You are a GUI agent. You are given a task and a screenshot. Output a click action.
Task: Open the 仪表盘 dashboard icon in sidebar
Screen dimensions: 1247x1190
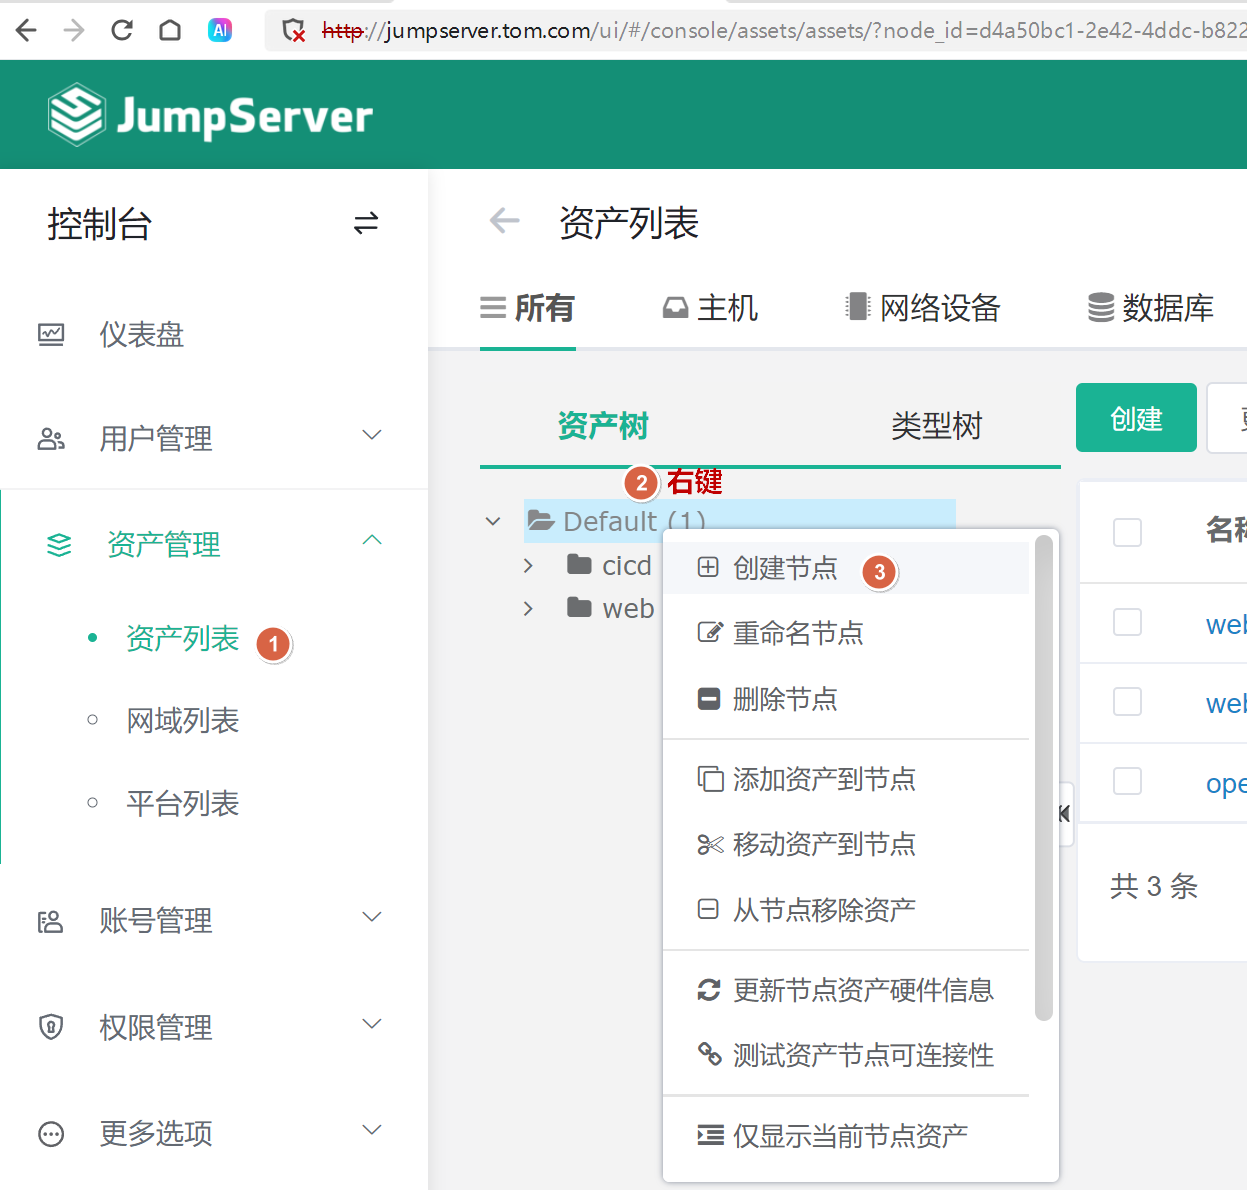point(51,334)
